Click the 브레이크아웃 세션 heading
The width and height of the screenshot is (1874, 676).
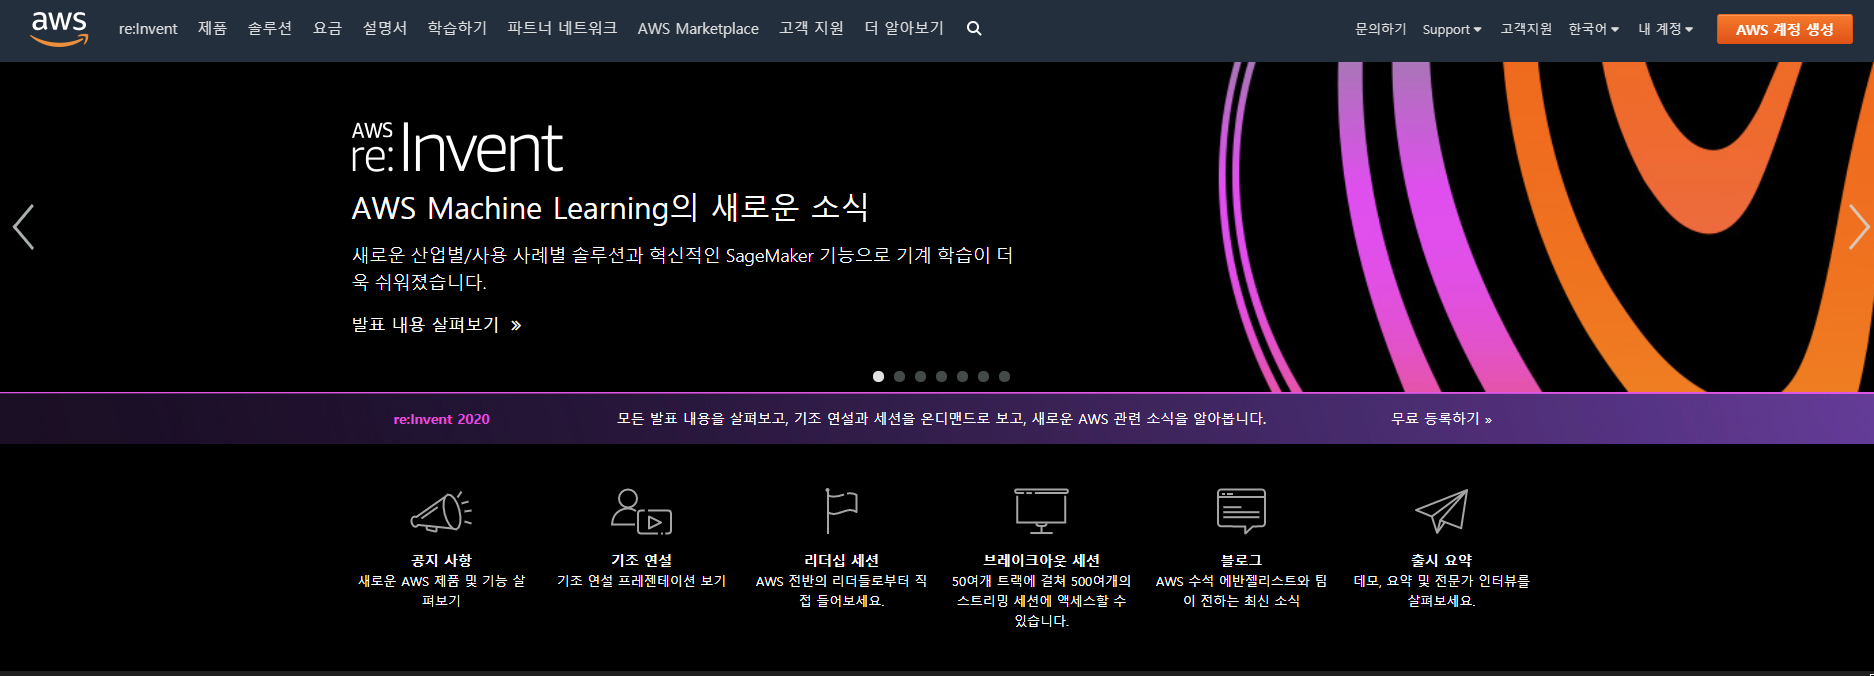tap(1041, 561)
